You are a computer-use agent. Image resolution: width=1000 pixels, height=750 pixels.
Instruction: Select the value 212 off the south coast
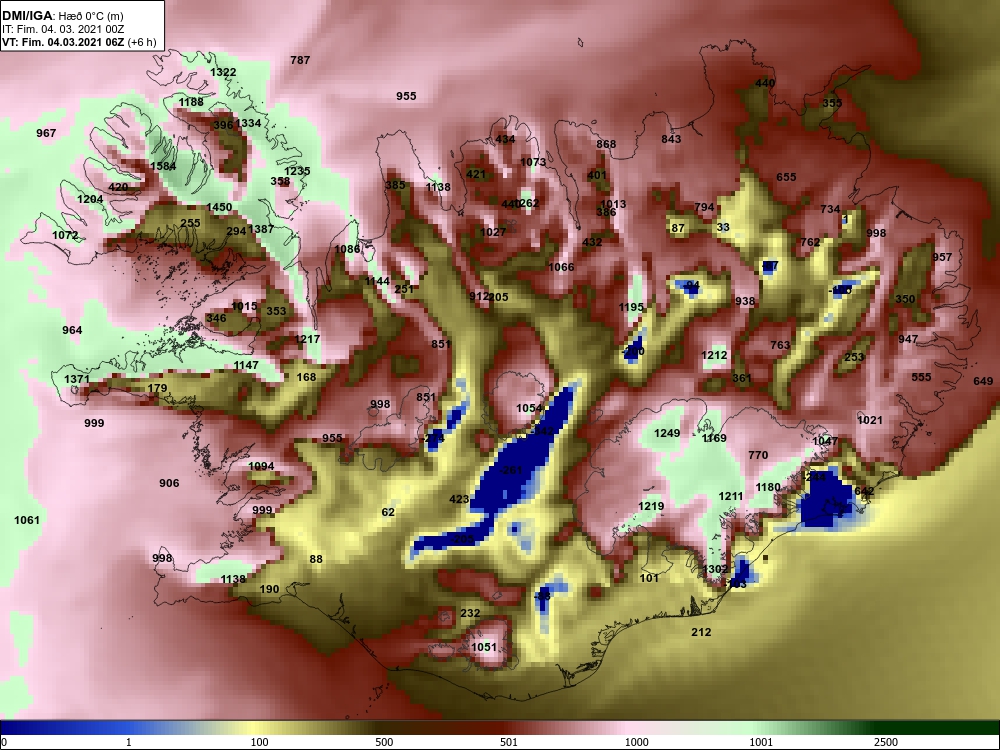[x=701, y=632]
